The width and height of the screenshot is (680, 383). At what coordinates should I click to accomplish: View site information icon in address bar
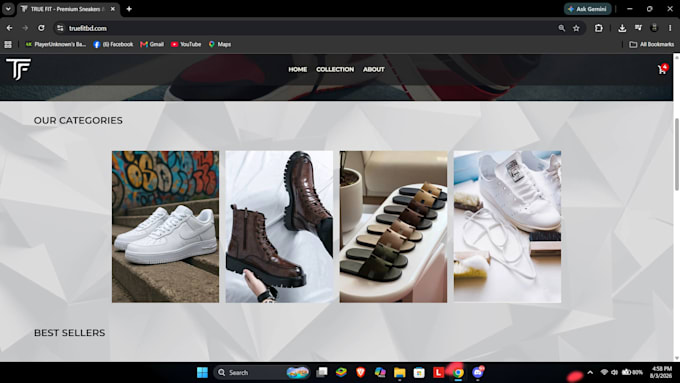point(60,28)
